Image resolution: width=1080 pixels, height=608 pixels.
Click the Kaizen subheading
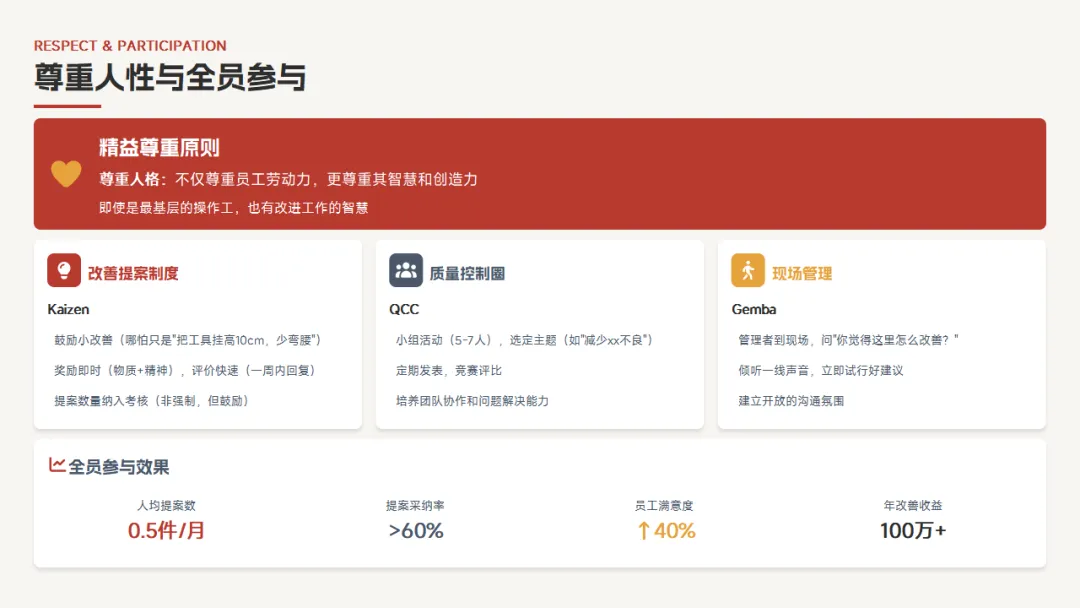coord(68,309)
